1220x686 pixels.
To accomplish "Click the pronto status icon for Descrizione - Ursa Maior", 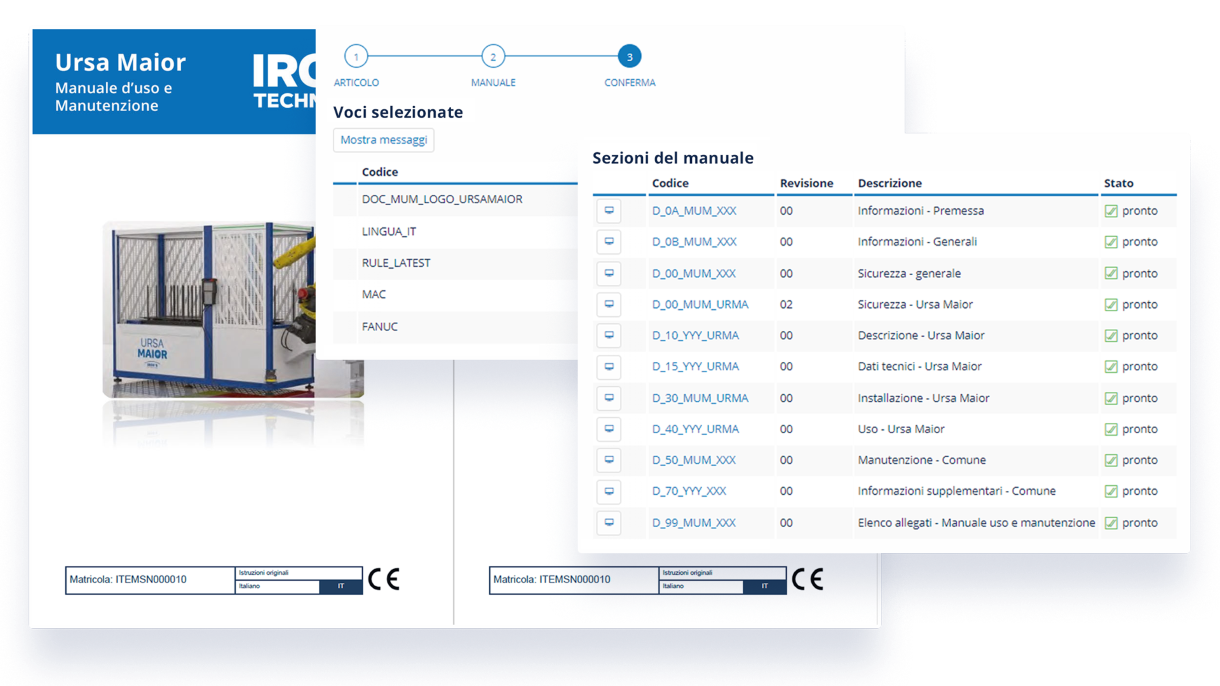I will coord(1111,335).
